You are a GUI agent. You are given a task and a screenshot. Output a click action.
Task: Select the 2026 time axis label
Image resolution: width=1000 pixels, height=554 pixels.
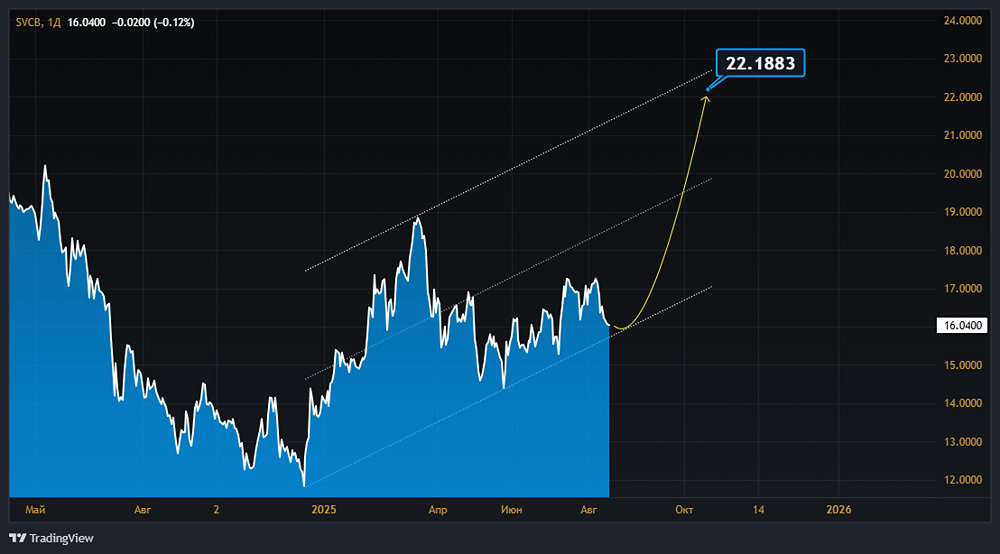839,509
